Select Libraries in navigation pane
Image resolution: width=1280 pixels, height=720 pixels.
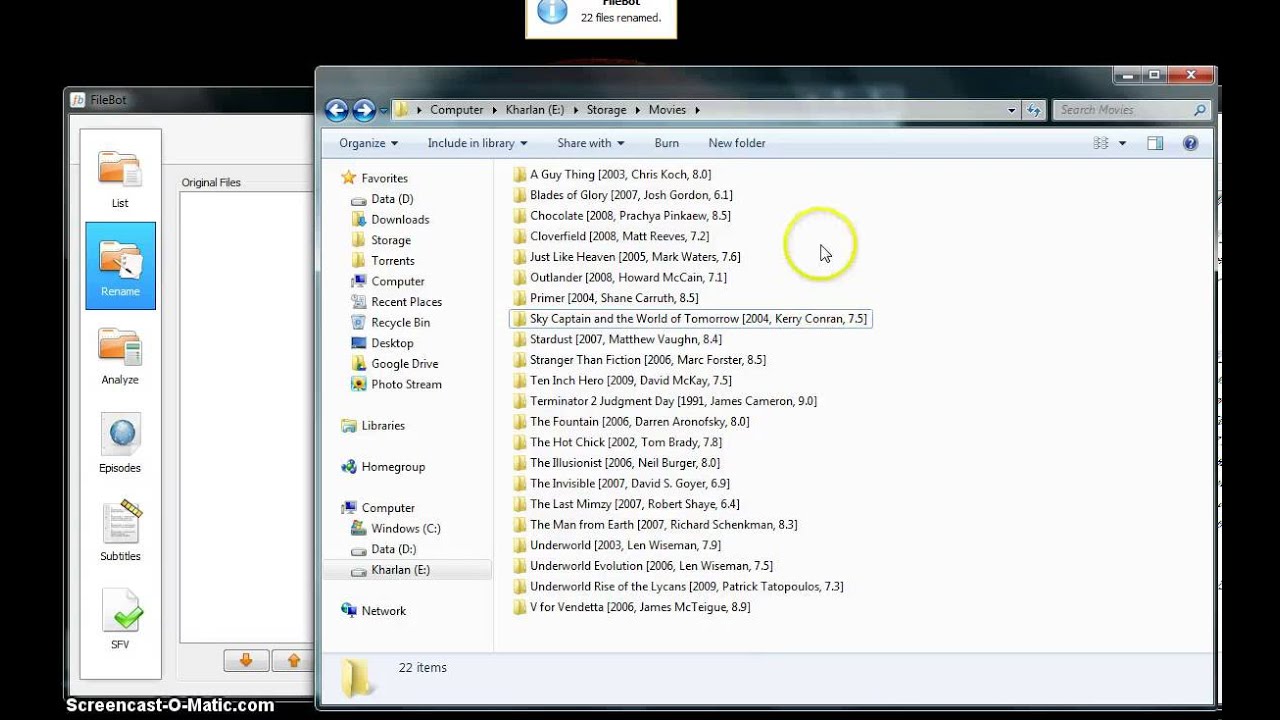[382, 425]
